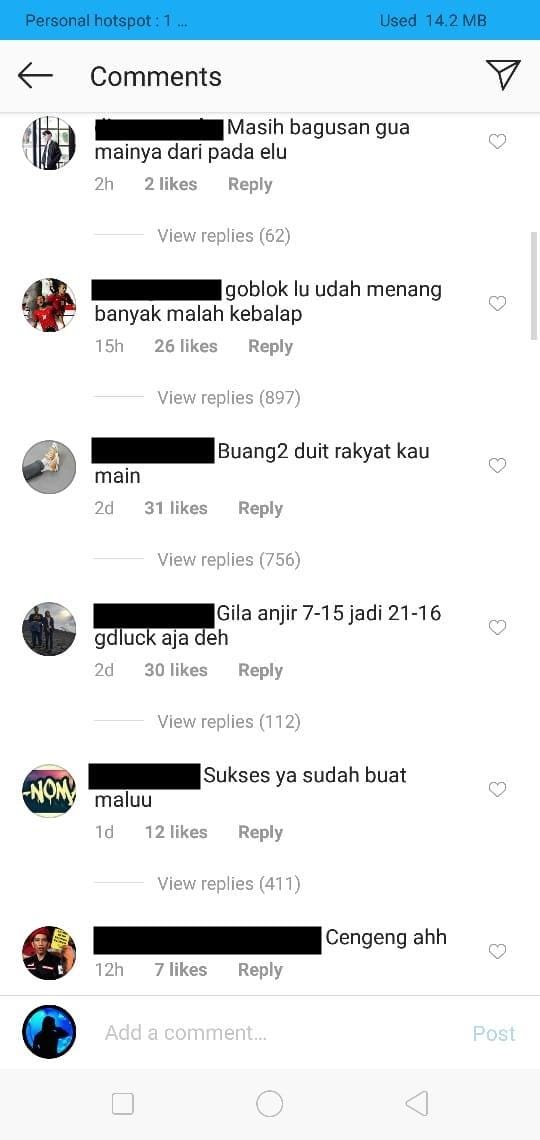Like the 'goblok lu udah menang' comment

[x=497, y=304]
